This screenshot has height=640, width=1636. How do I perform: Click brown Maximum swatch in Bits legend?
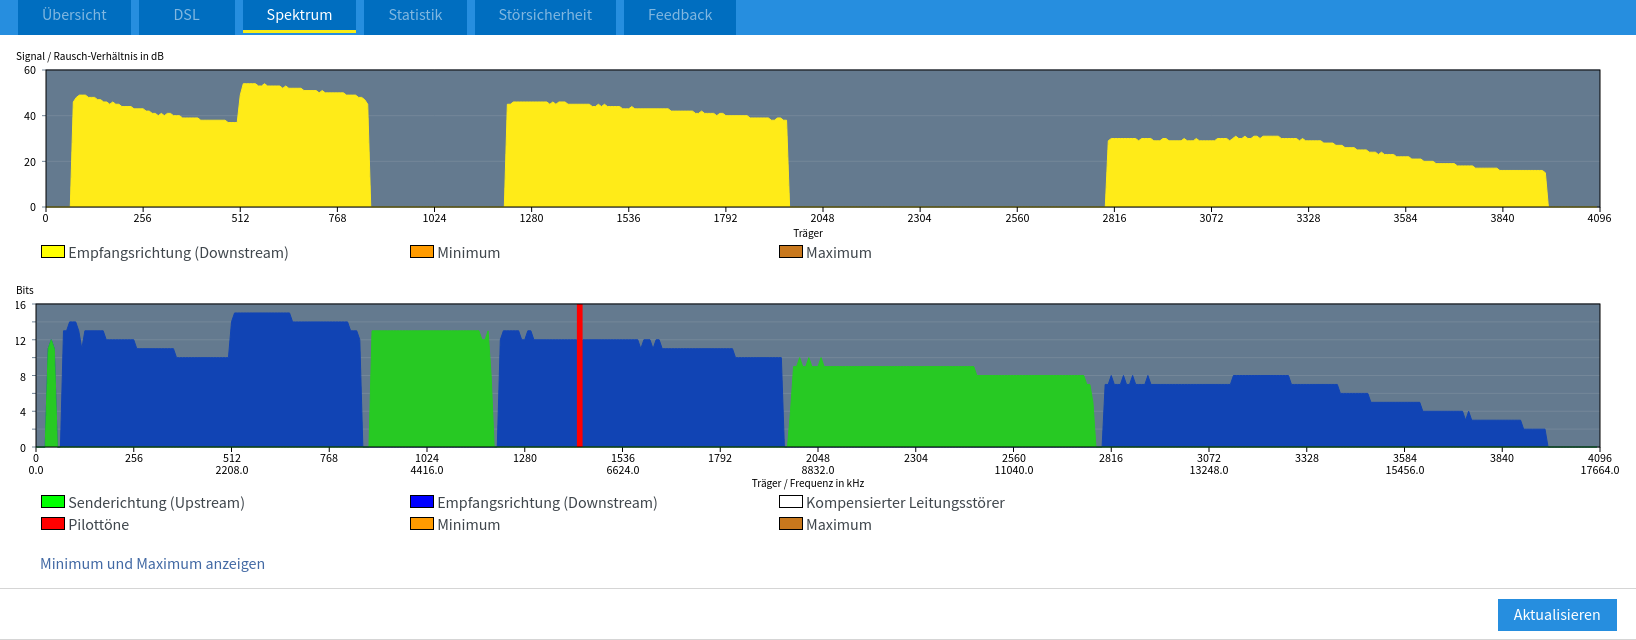pos(791,524)
